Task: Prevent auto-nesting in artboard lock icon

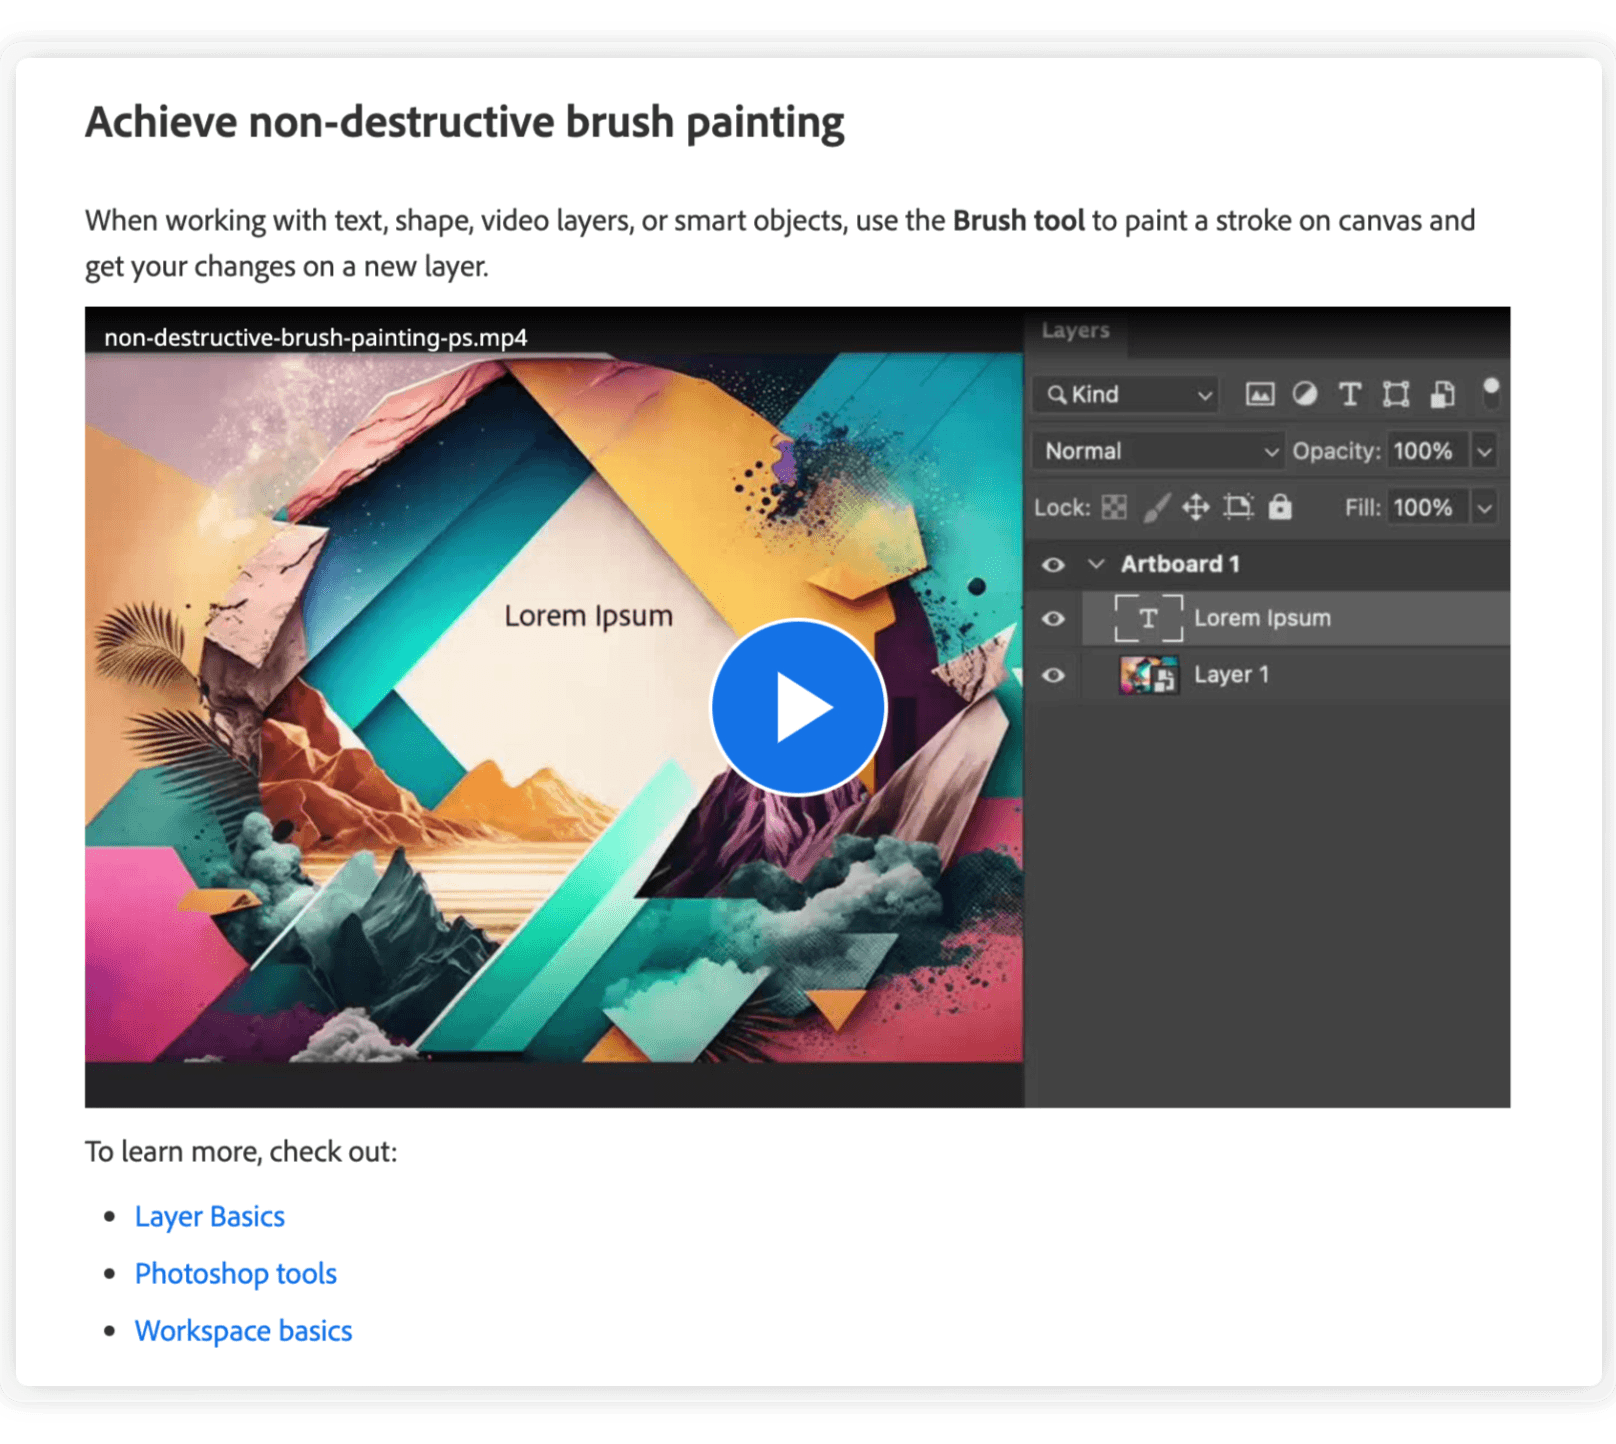Action: click(x=1238, y=507)
